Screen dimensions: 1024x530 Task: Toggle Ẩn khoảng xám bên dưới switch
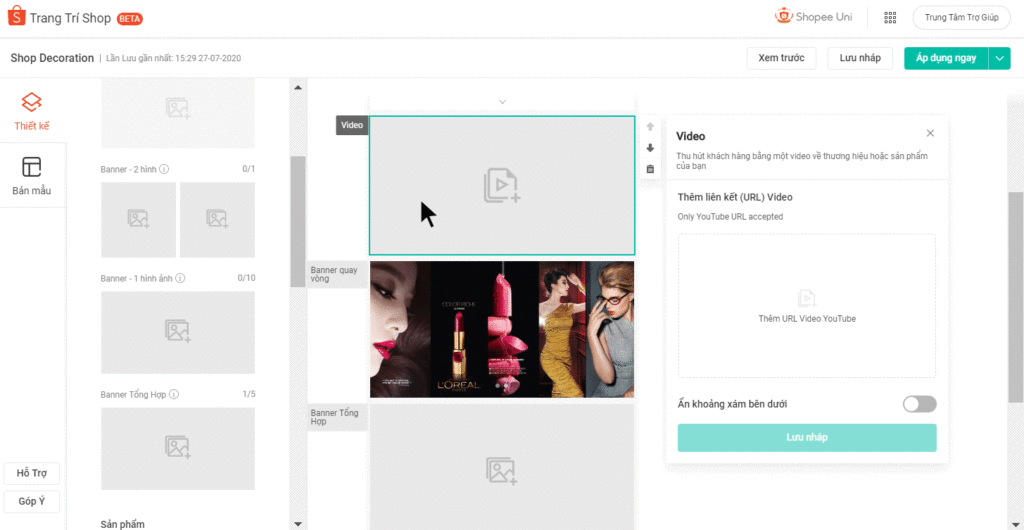[x=919, y=404]
